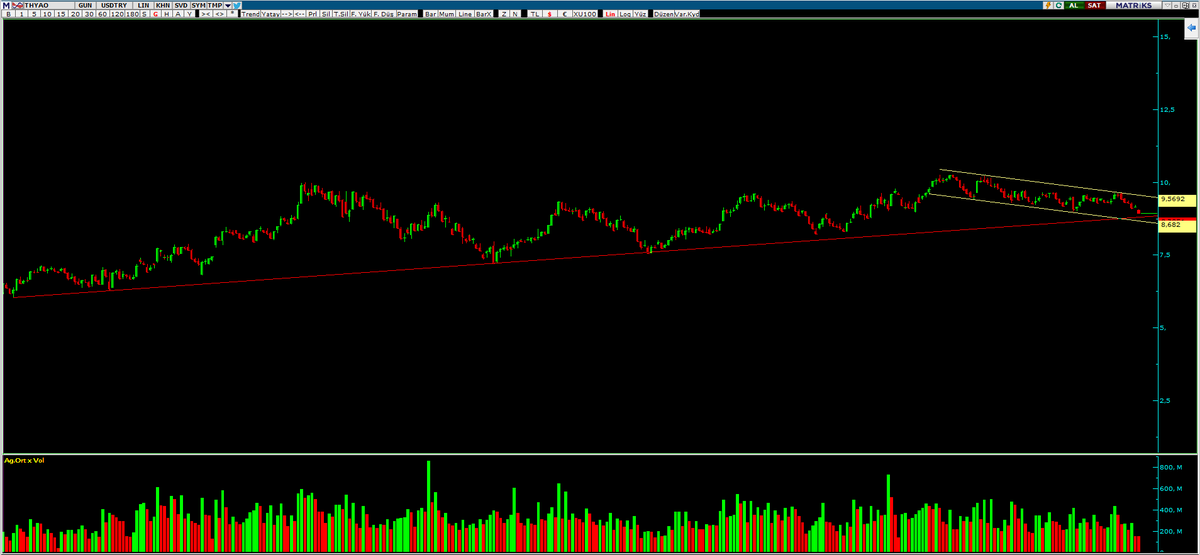Click the Z toolbar button
Viewport: 1200px width, 555px height.
coord(504,14)
